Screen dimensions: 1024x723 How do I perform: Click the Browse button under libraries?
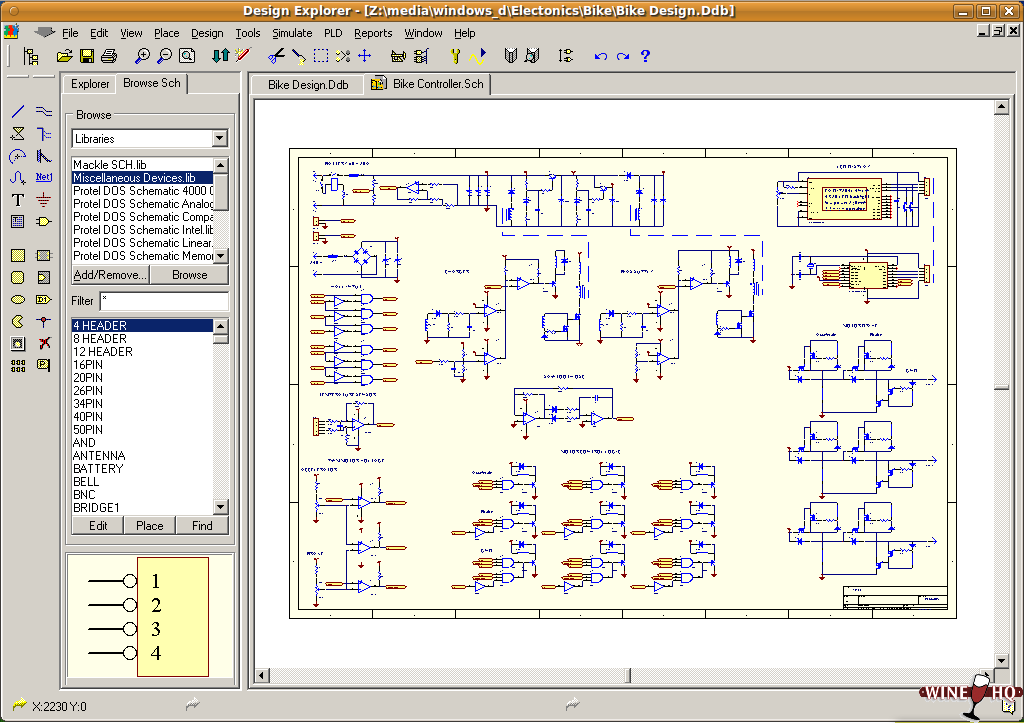tap(189, 275)
